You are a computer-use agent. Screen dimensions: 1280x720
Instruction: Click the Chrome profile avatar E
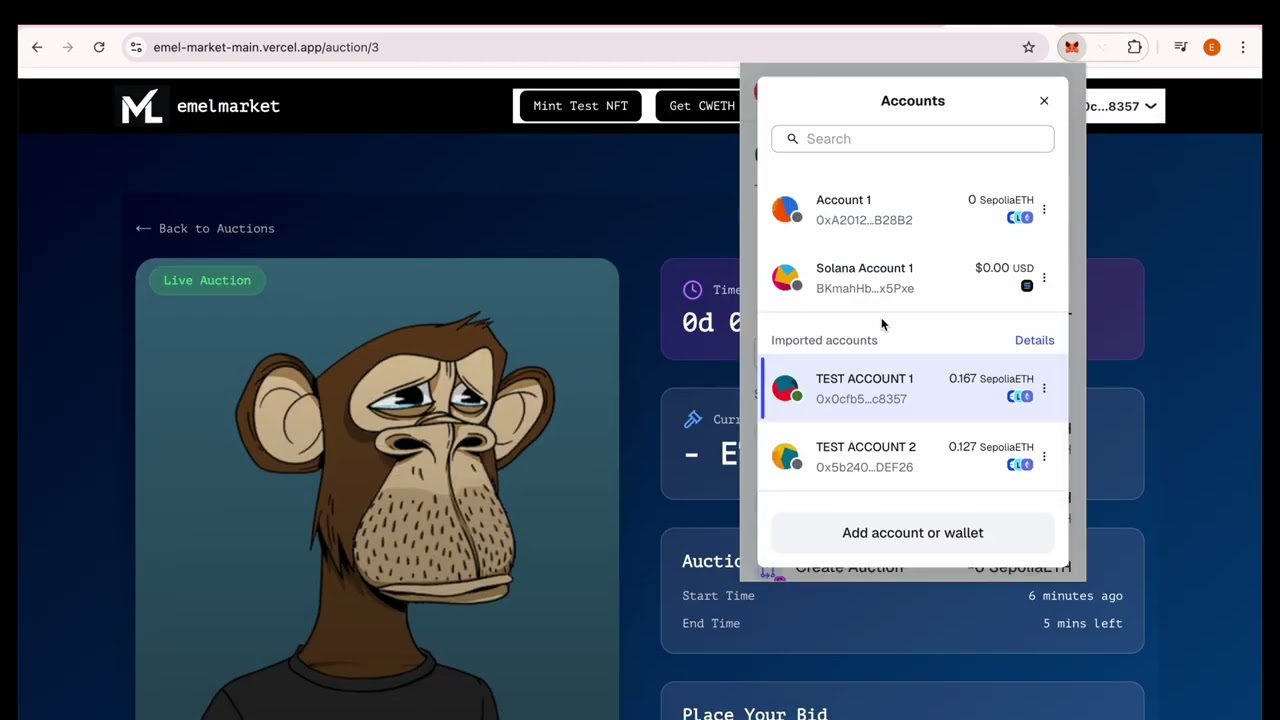click(x=1212, y=47)
